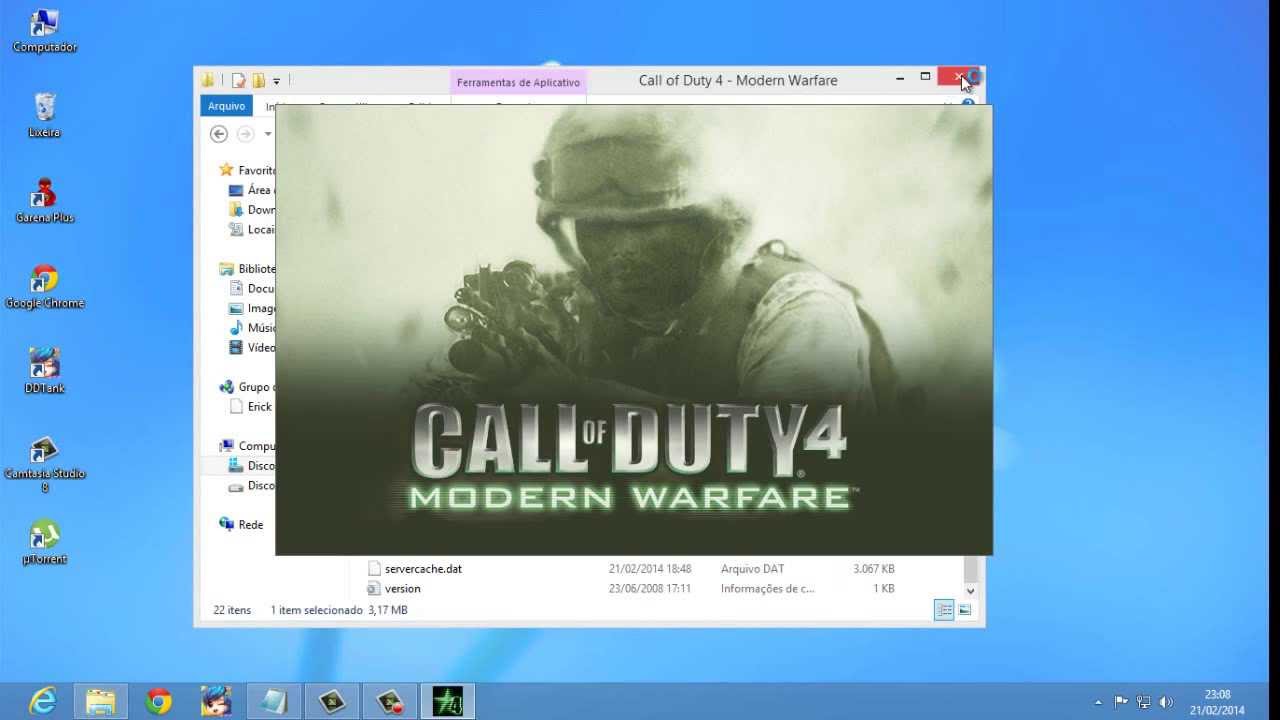Launch the µTorrent desktop shortcut
1280x720 pixels.
click(45, 542)
